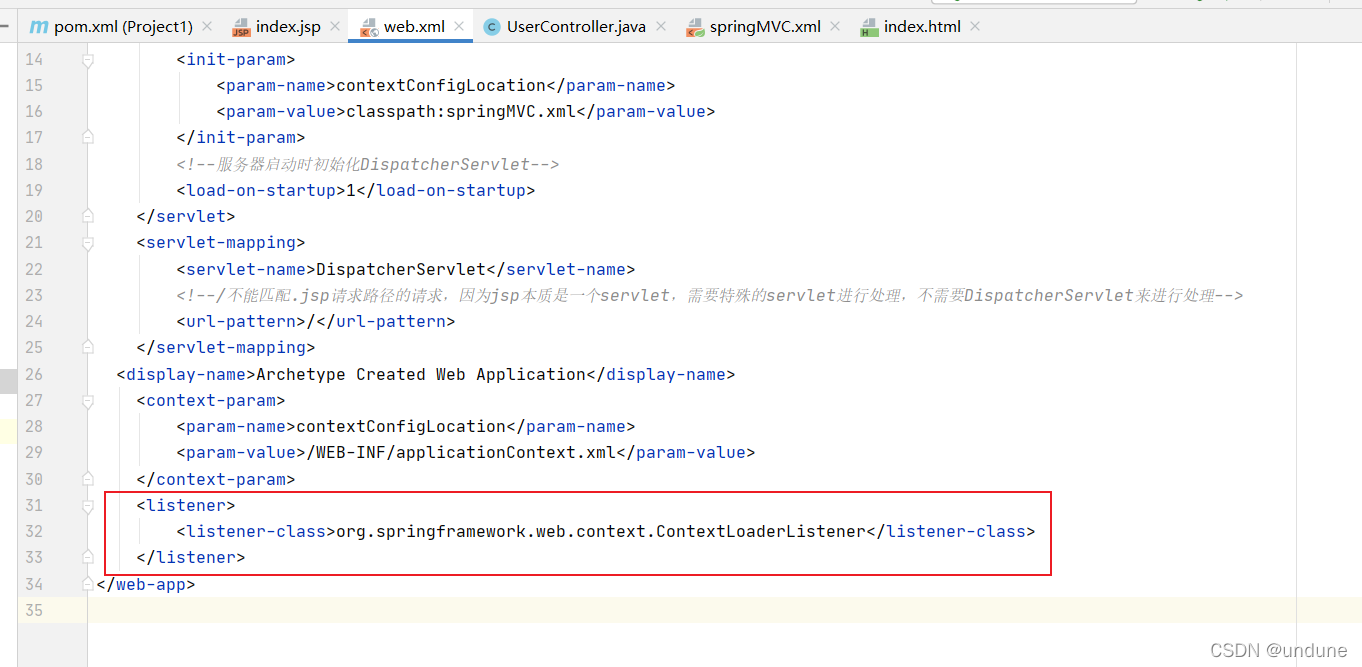Click the Spring leaf icon on springMVC.xml tab
This screenshot has width=1362, height=667.
click(698, 26)
